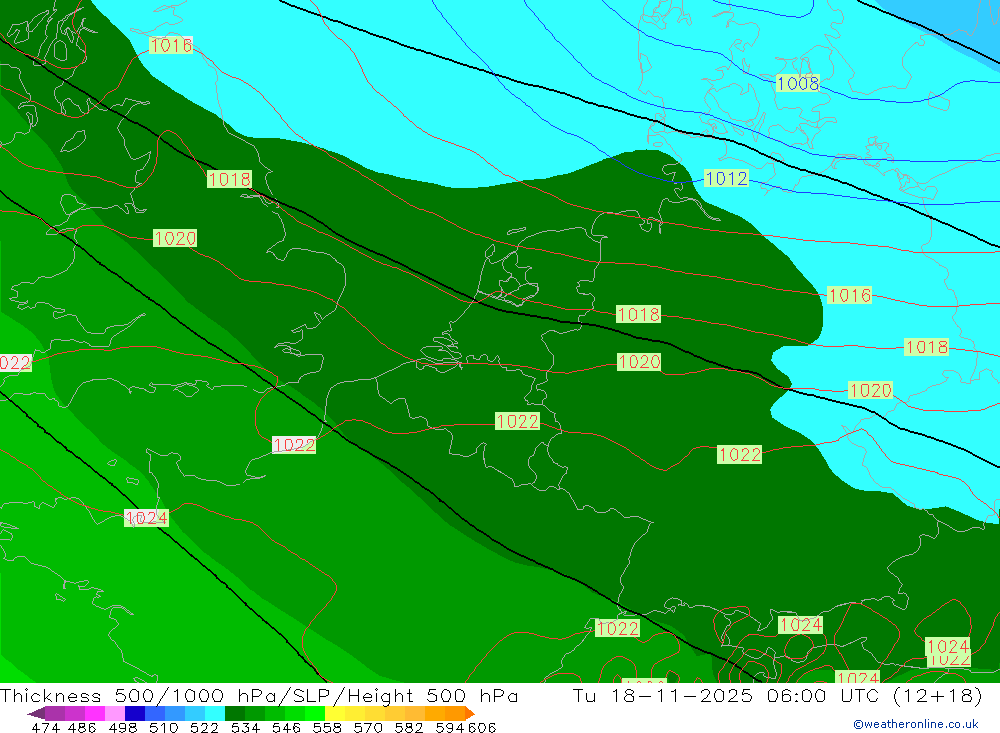Screen dimensions: 1000x733
Task: Click the 1022 label in the map center
Action: pyautogui.click(x=517, y=421)
